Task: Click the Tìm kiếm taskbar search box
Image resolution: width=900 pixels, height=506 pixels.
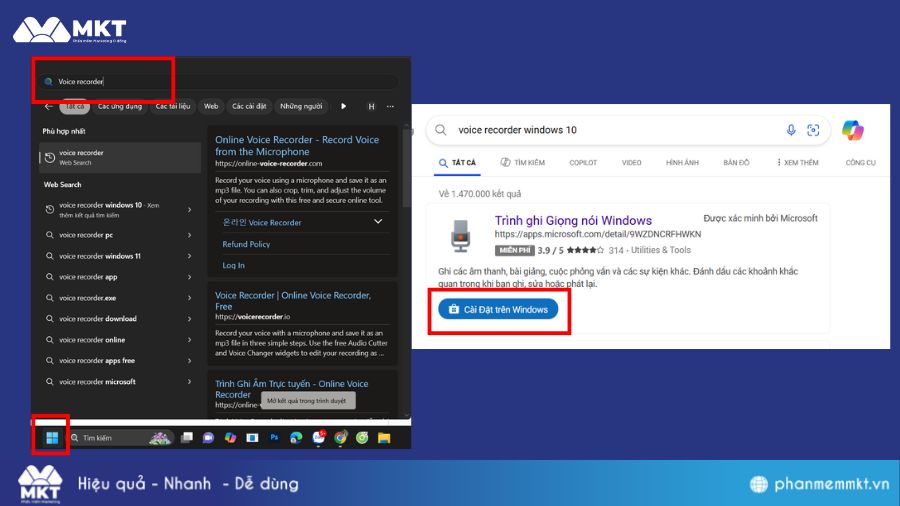Action: [121, 438]
